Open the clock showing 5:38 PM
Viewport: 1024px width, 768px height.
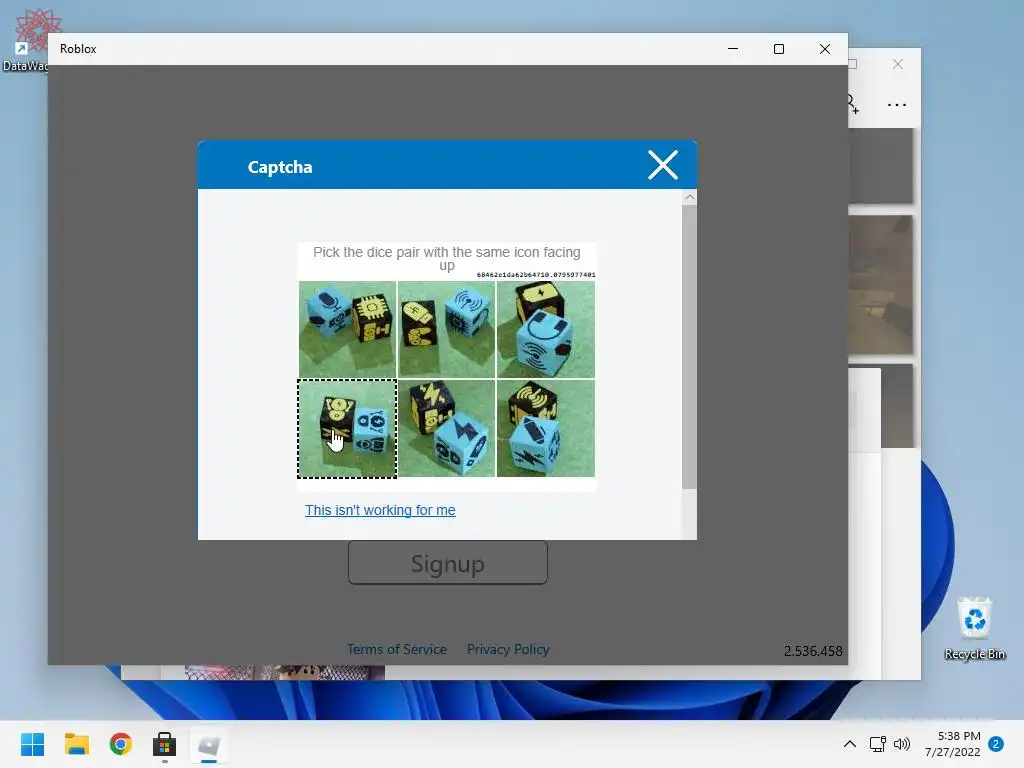click(953, 744)
